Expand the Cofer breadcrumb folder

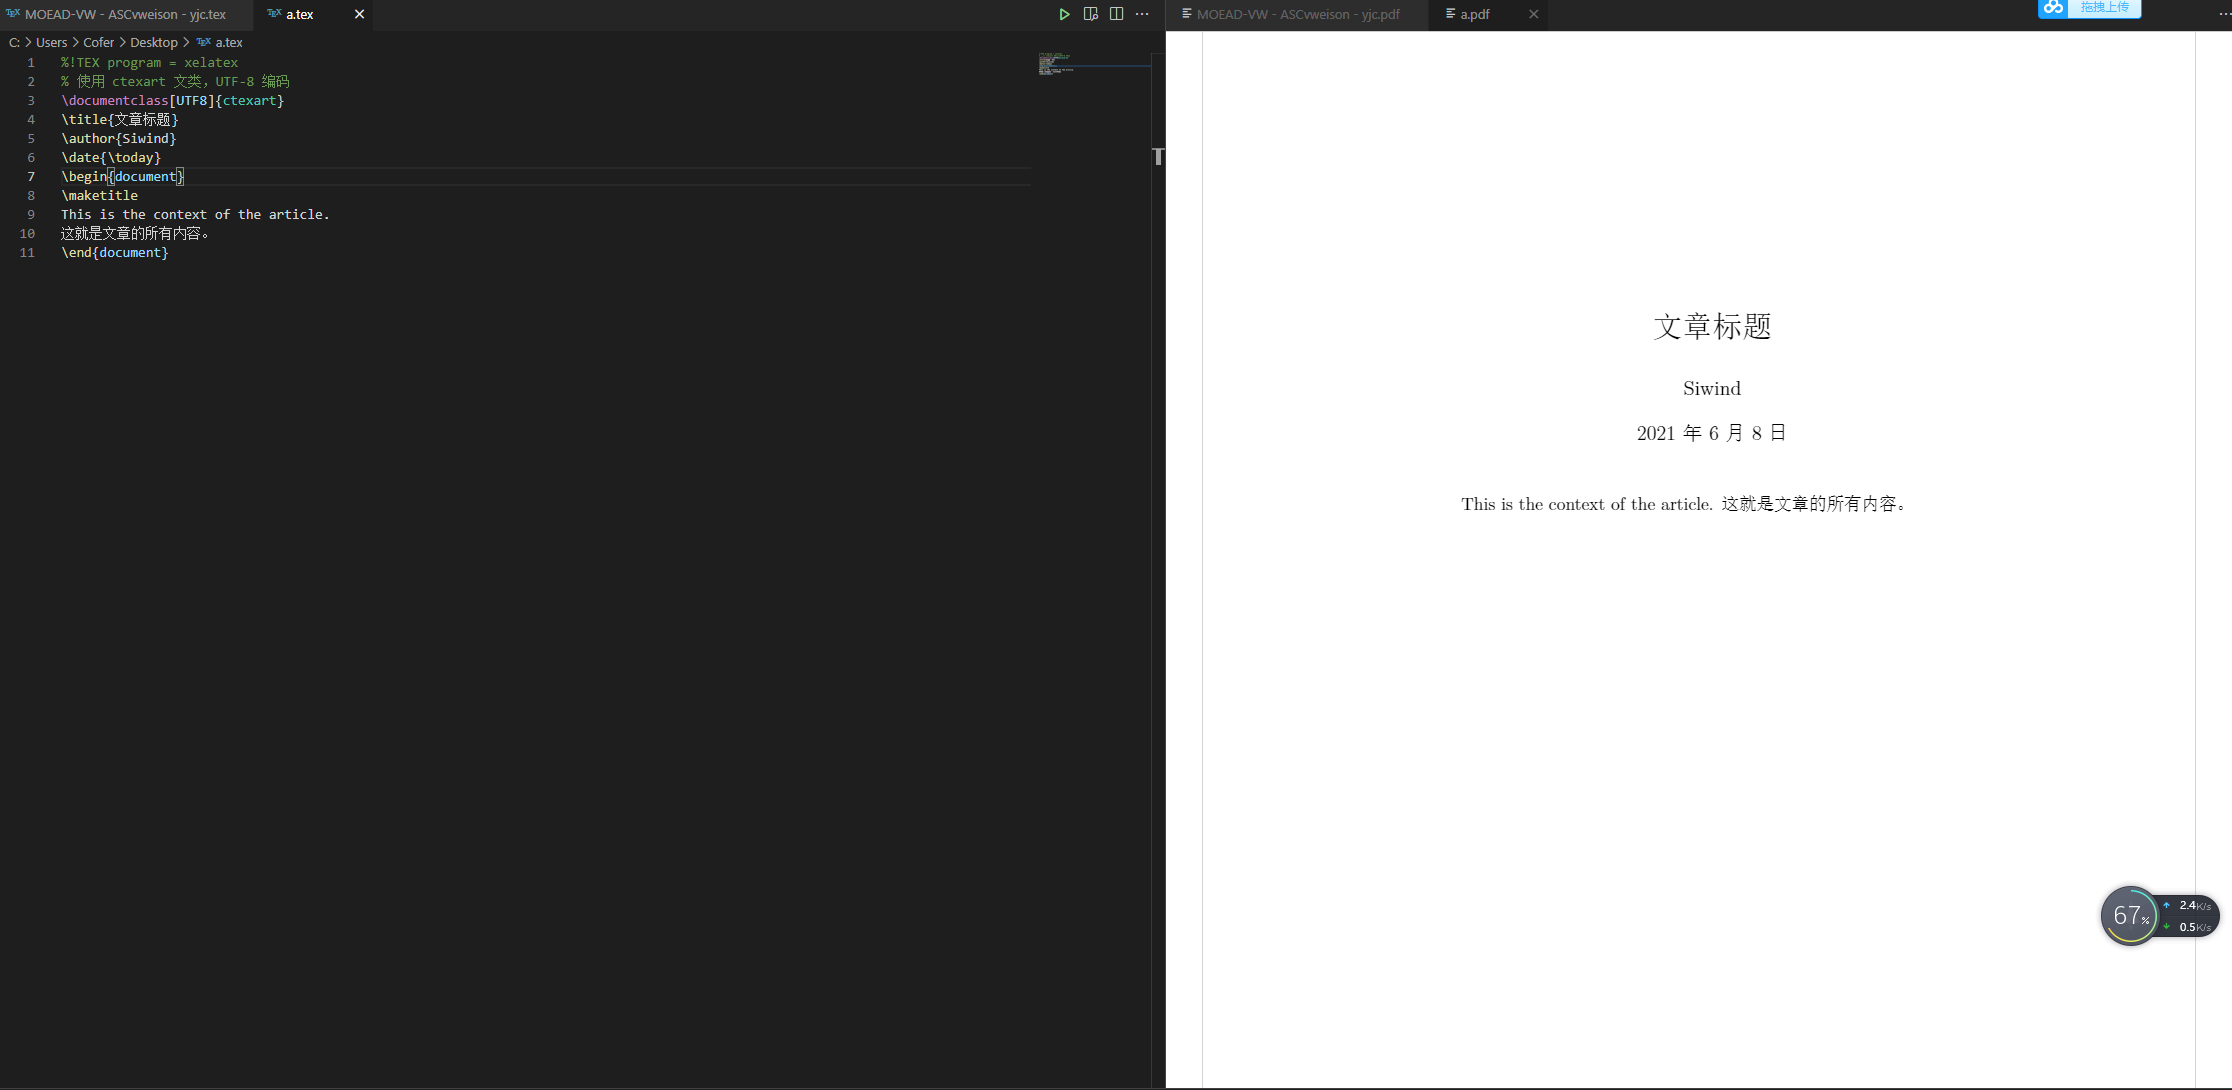click(x=98, y=42)
